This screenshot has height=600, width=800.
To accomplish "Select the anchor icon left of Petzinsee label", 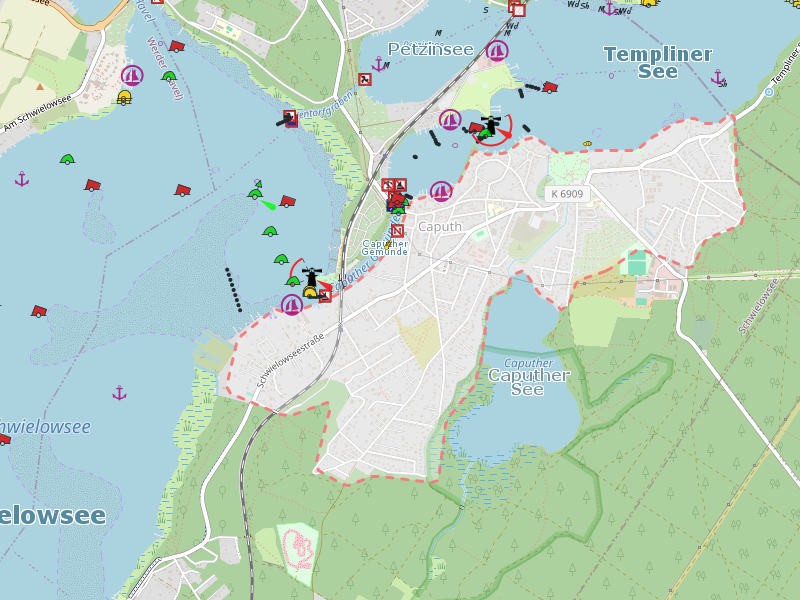I will pos(378,65).
